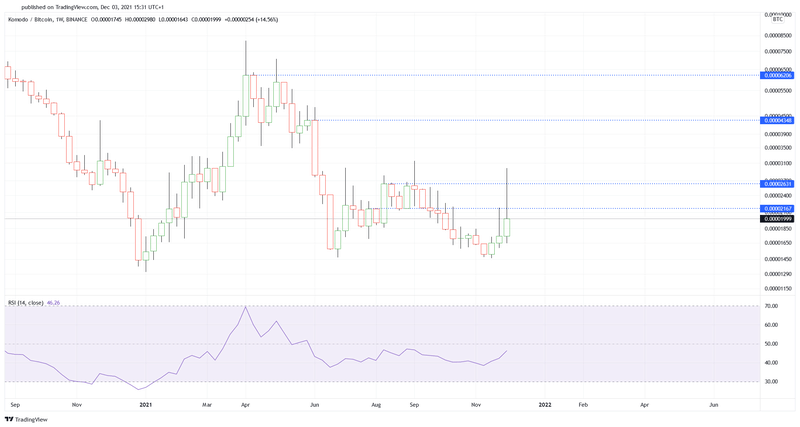Click the 40.00 label on RSI scale
This screenshot has height=427, width=800.
(771, 363)
